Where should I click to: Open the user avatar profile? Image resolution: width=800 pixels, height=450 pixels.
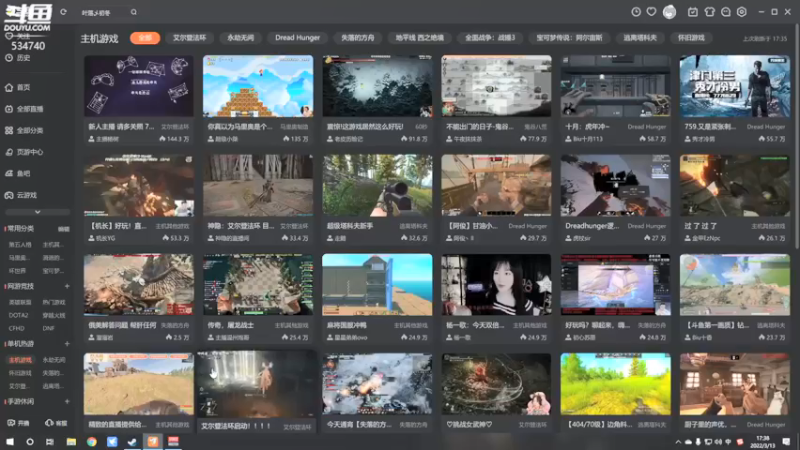click(x=669, y=12)
